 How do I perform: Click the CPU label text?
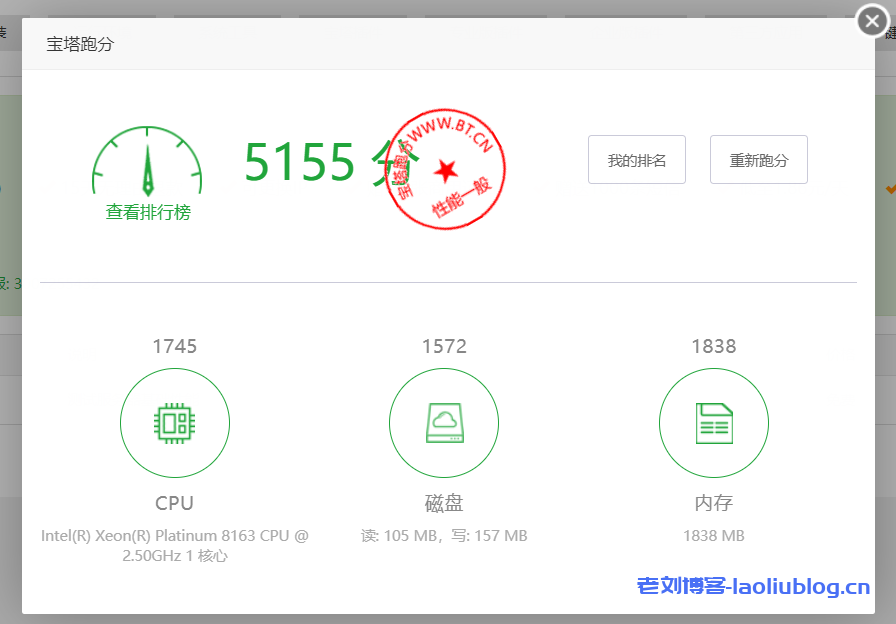click(x=175, y=503)
